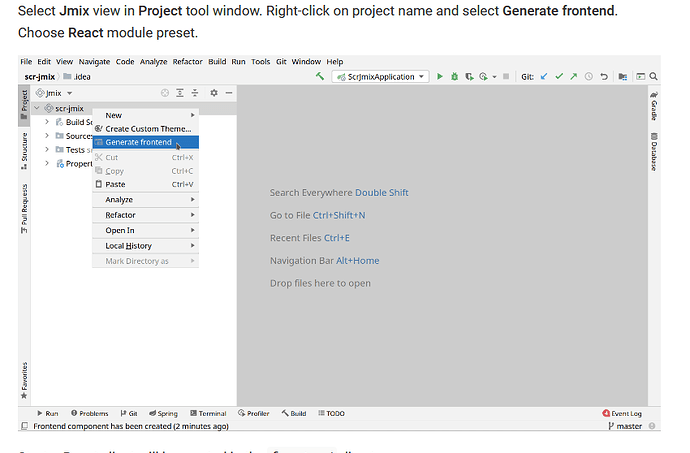Open Project Structure icon

(623, 77)
